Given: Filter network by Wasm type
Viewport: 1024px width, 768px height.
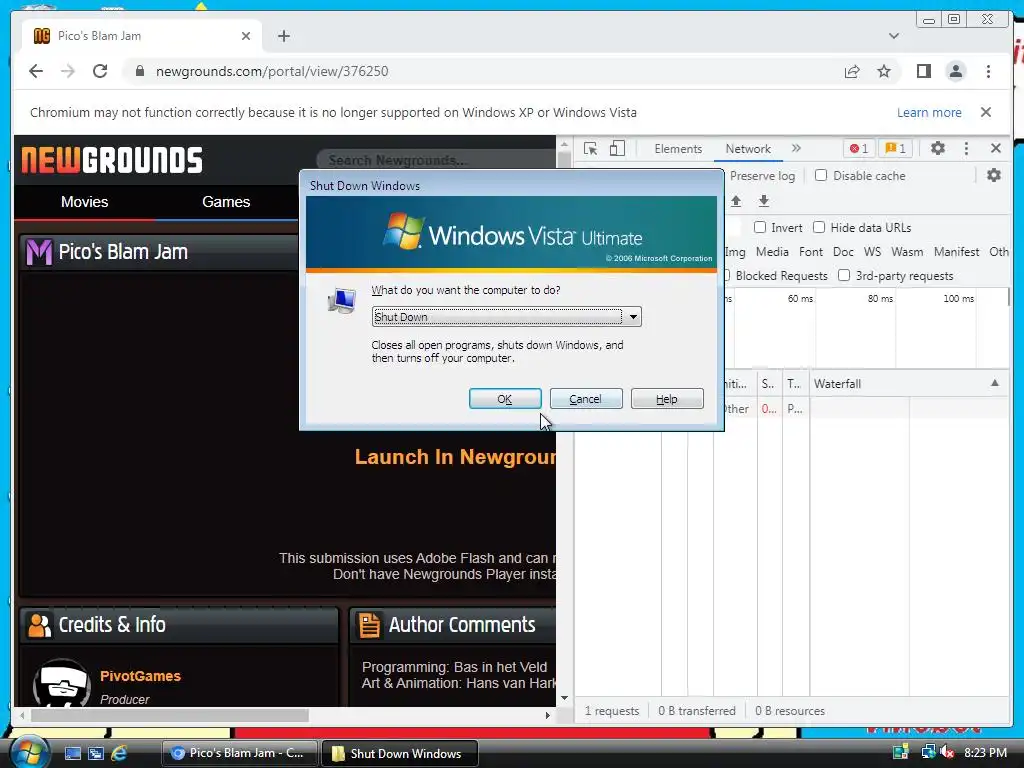Looking at the screenshot, I should (x=907, y=251).
